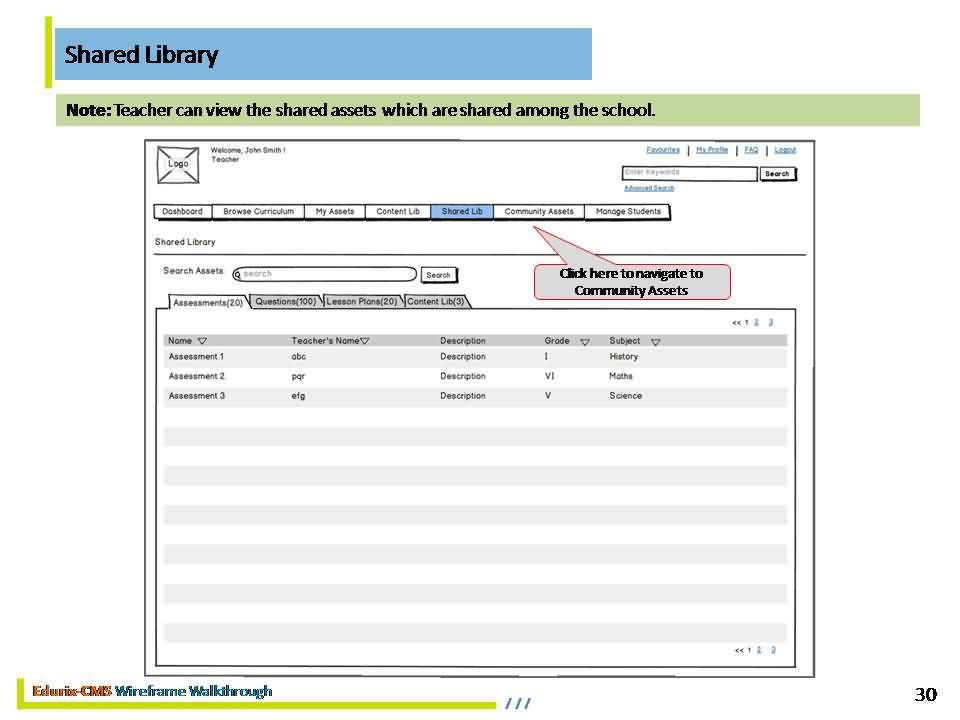This screenshot has height=720, width=960.
Task: Open the Grade column filter arrow
Action: coord(585,342)
